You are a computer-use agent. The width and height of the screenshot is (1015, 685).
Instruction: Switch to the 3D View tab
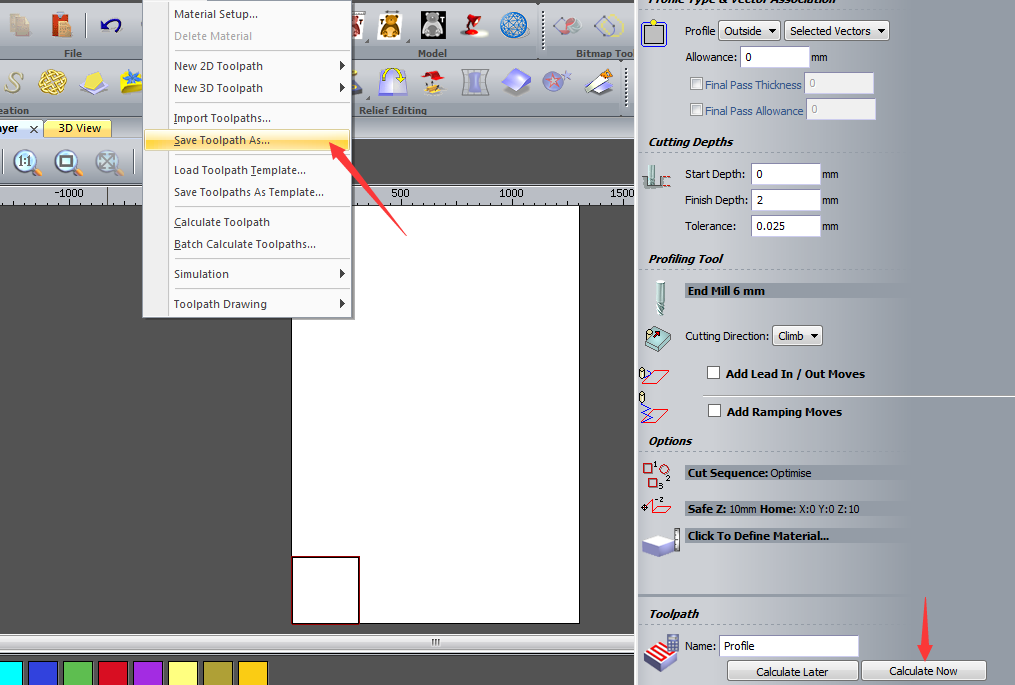(79, 128)
